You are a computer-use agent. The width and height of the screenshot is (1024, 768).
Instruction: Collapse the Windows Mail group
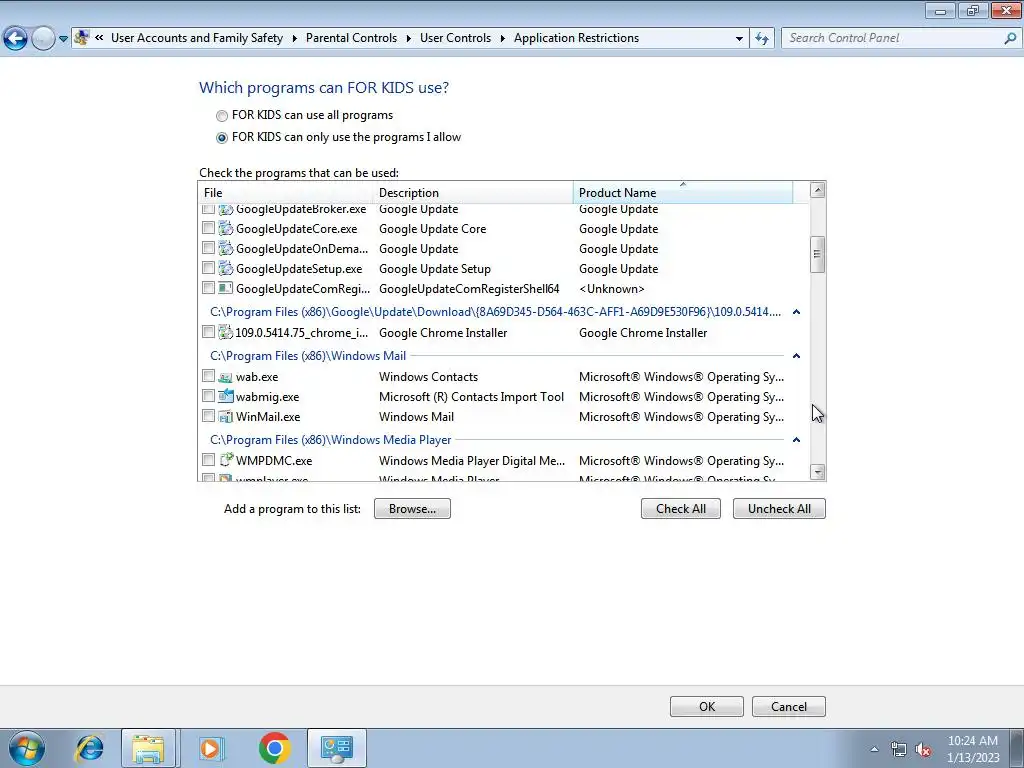click(796, 356)
